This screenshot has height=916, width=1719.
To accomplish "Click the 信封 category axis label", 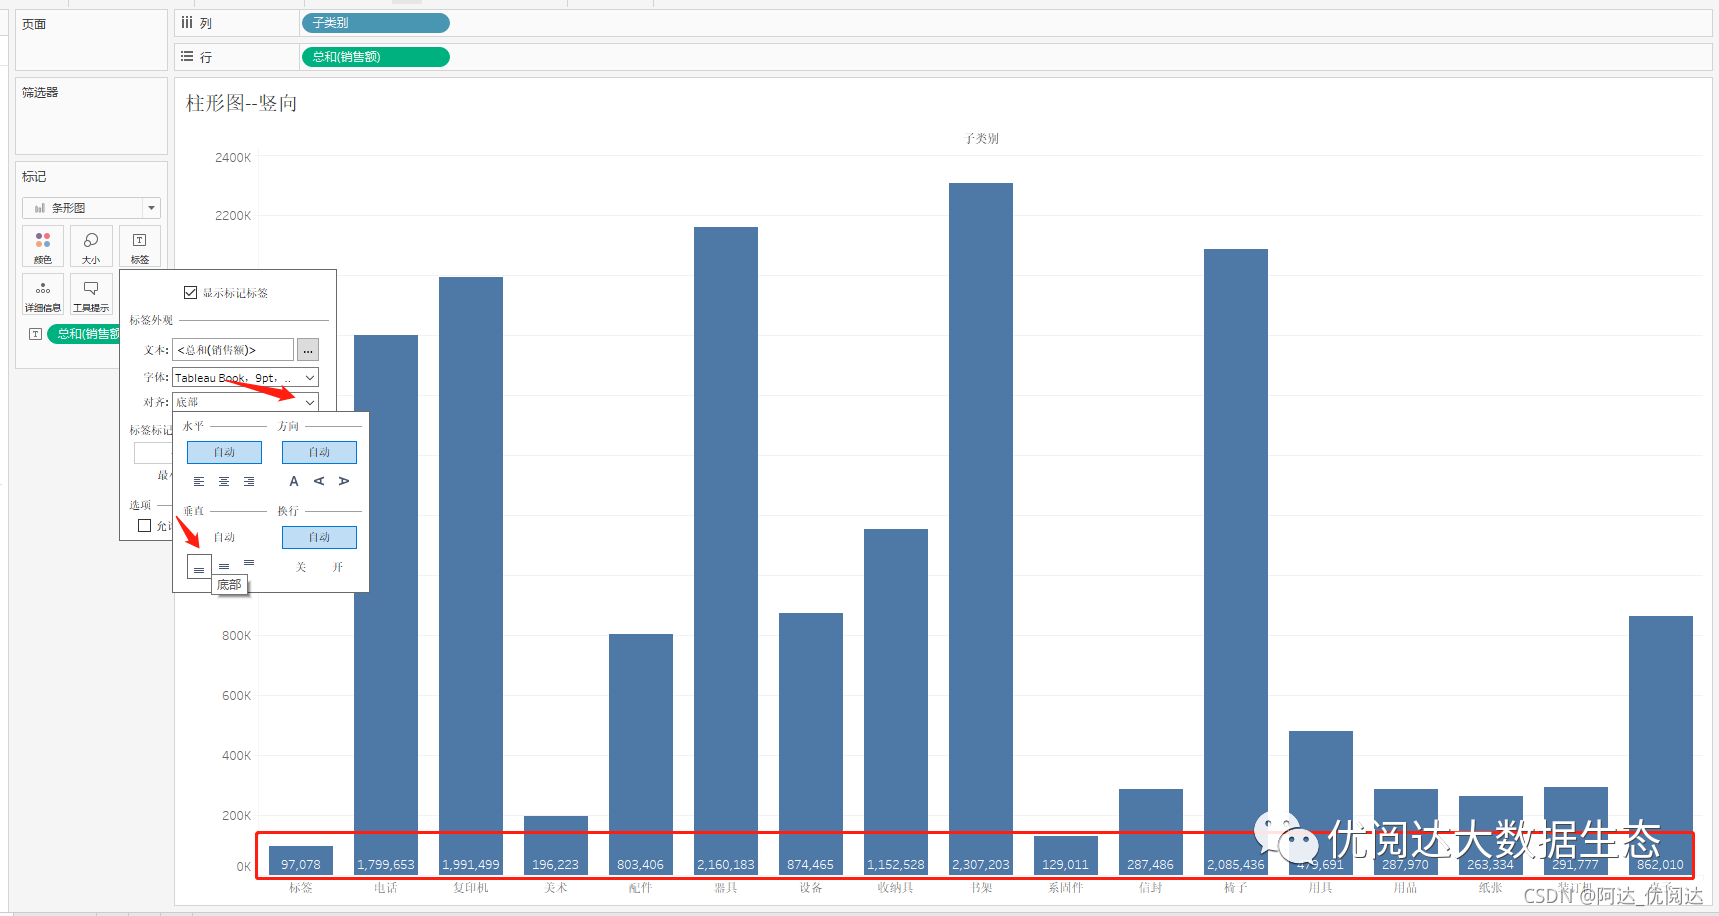I will [1150, 888].
